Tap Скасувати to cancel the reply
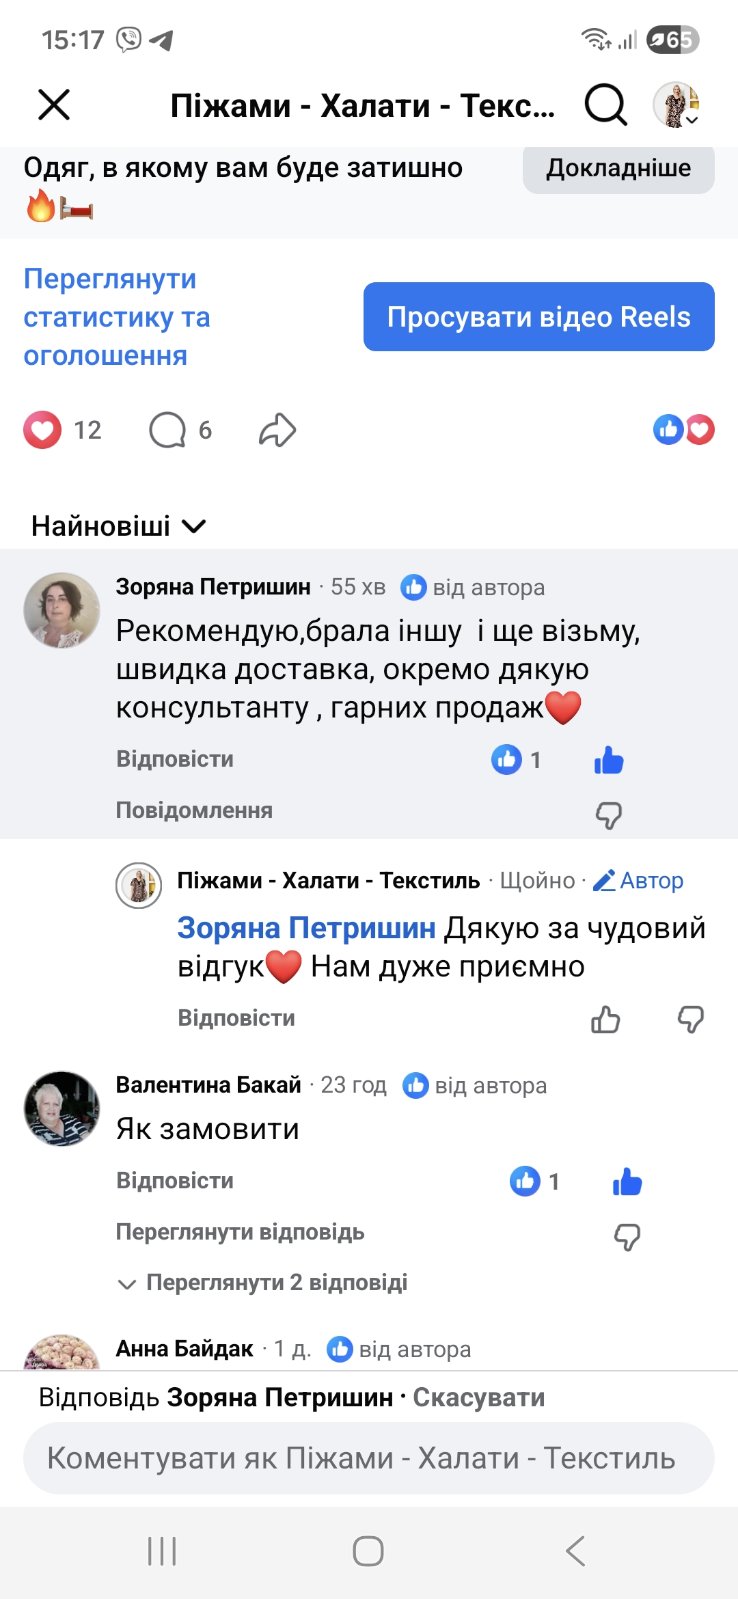This screenshot has height=1599, width=738. point(478,1397)
